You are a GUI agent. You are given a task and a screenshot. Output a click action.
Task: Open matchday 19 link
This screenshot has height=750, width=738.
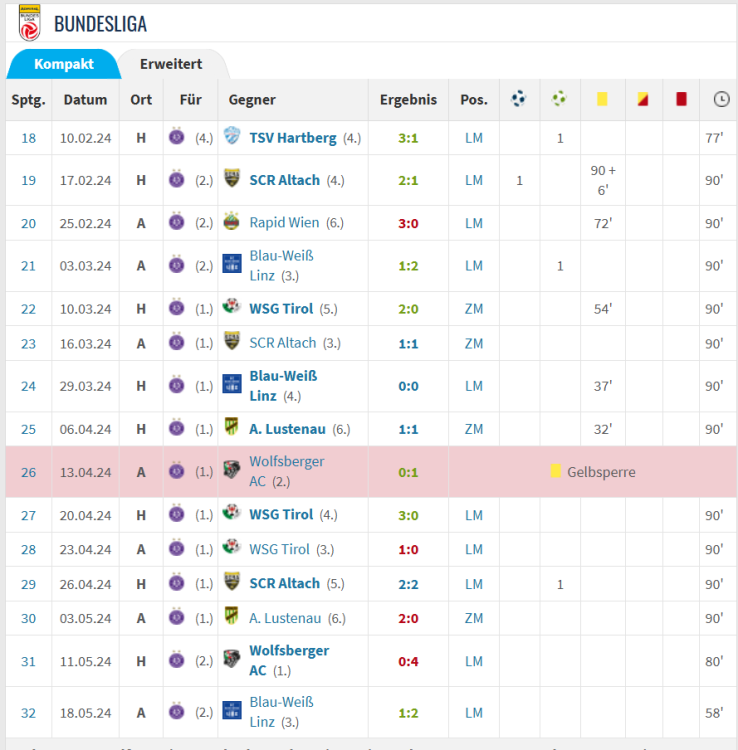pos(28,180)
